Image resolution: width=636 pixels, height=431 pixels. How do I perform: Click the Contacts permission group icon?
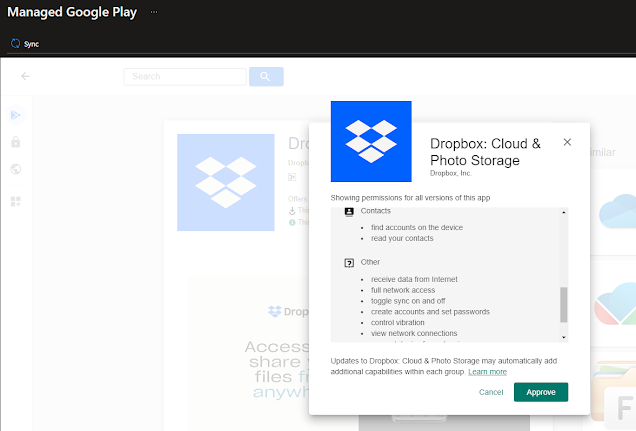(349, 212)
